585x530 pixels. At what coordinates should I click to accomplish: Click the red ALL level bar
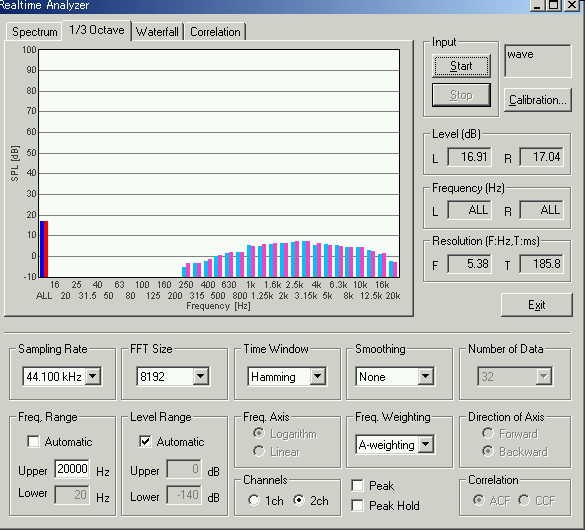(46, 249)
